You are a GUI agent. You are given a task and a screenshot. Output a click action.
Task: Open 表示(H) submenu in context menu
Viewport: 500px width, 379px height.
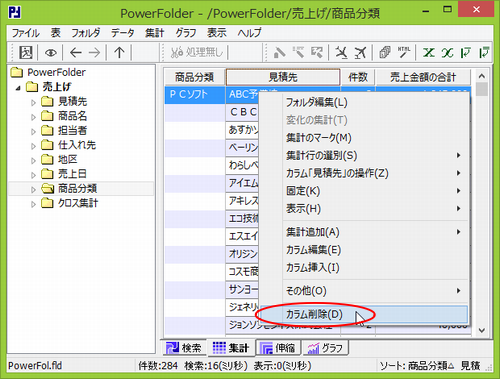click(x=364, y=208)
